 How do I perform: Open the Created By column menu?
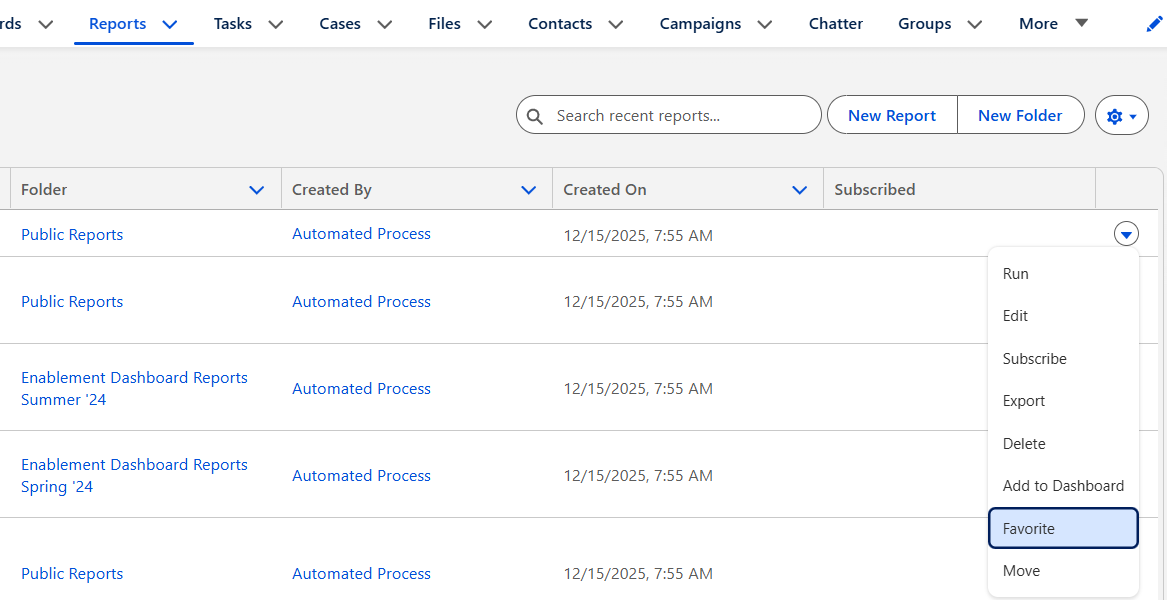(529, 190)
